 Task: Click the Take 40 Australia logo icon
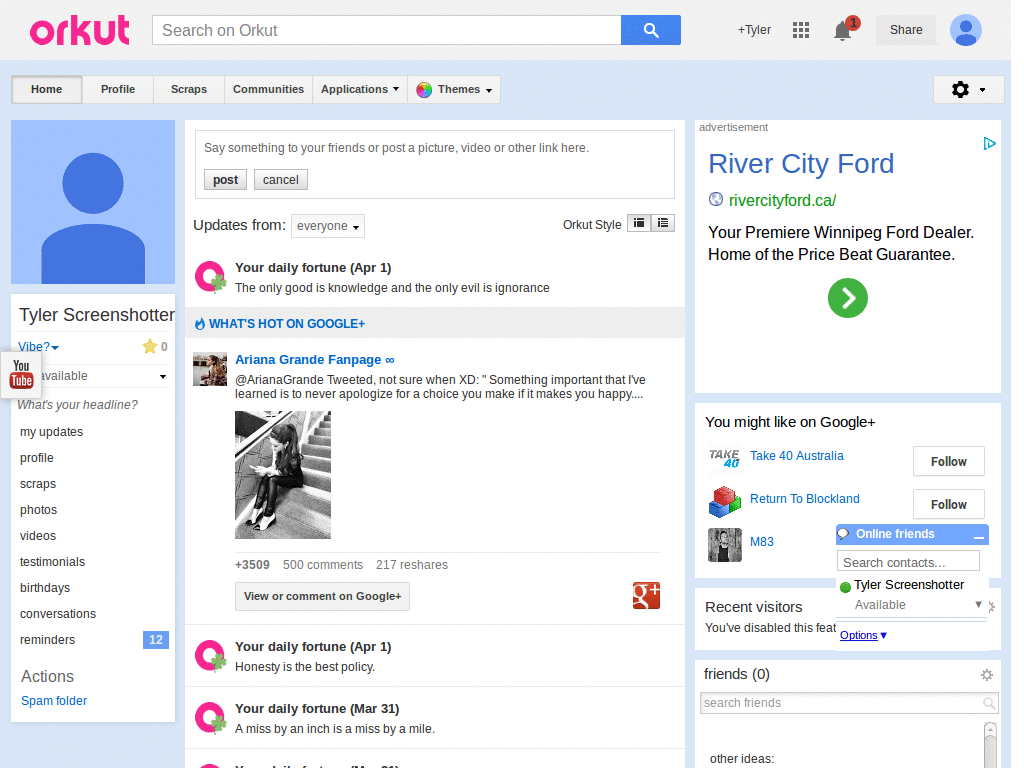[724, 456]
